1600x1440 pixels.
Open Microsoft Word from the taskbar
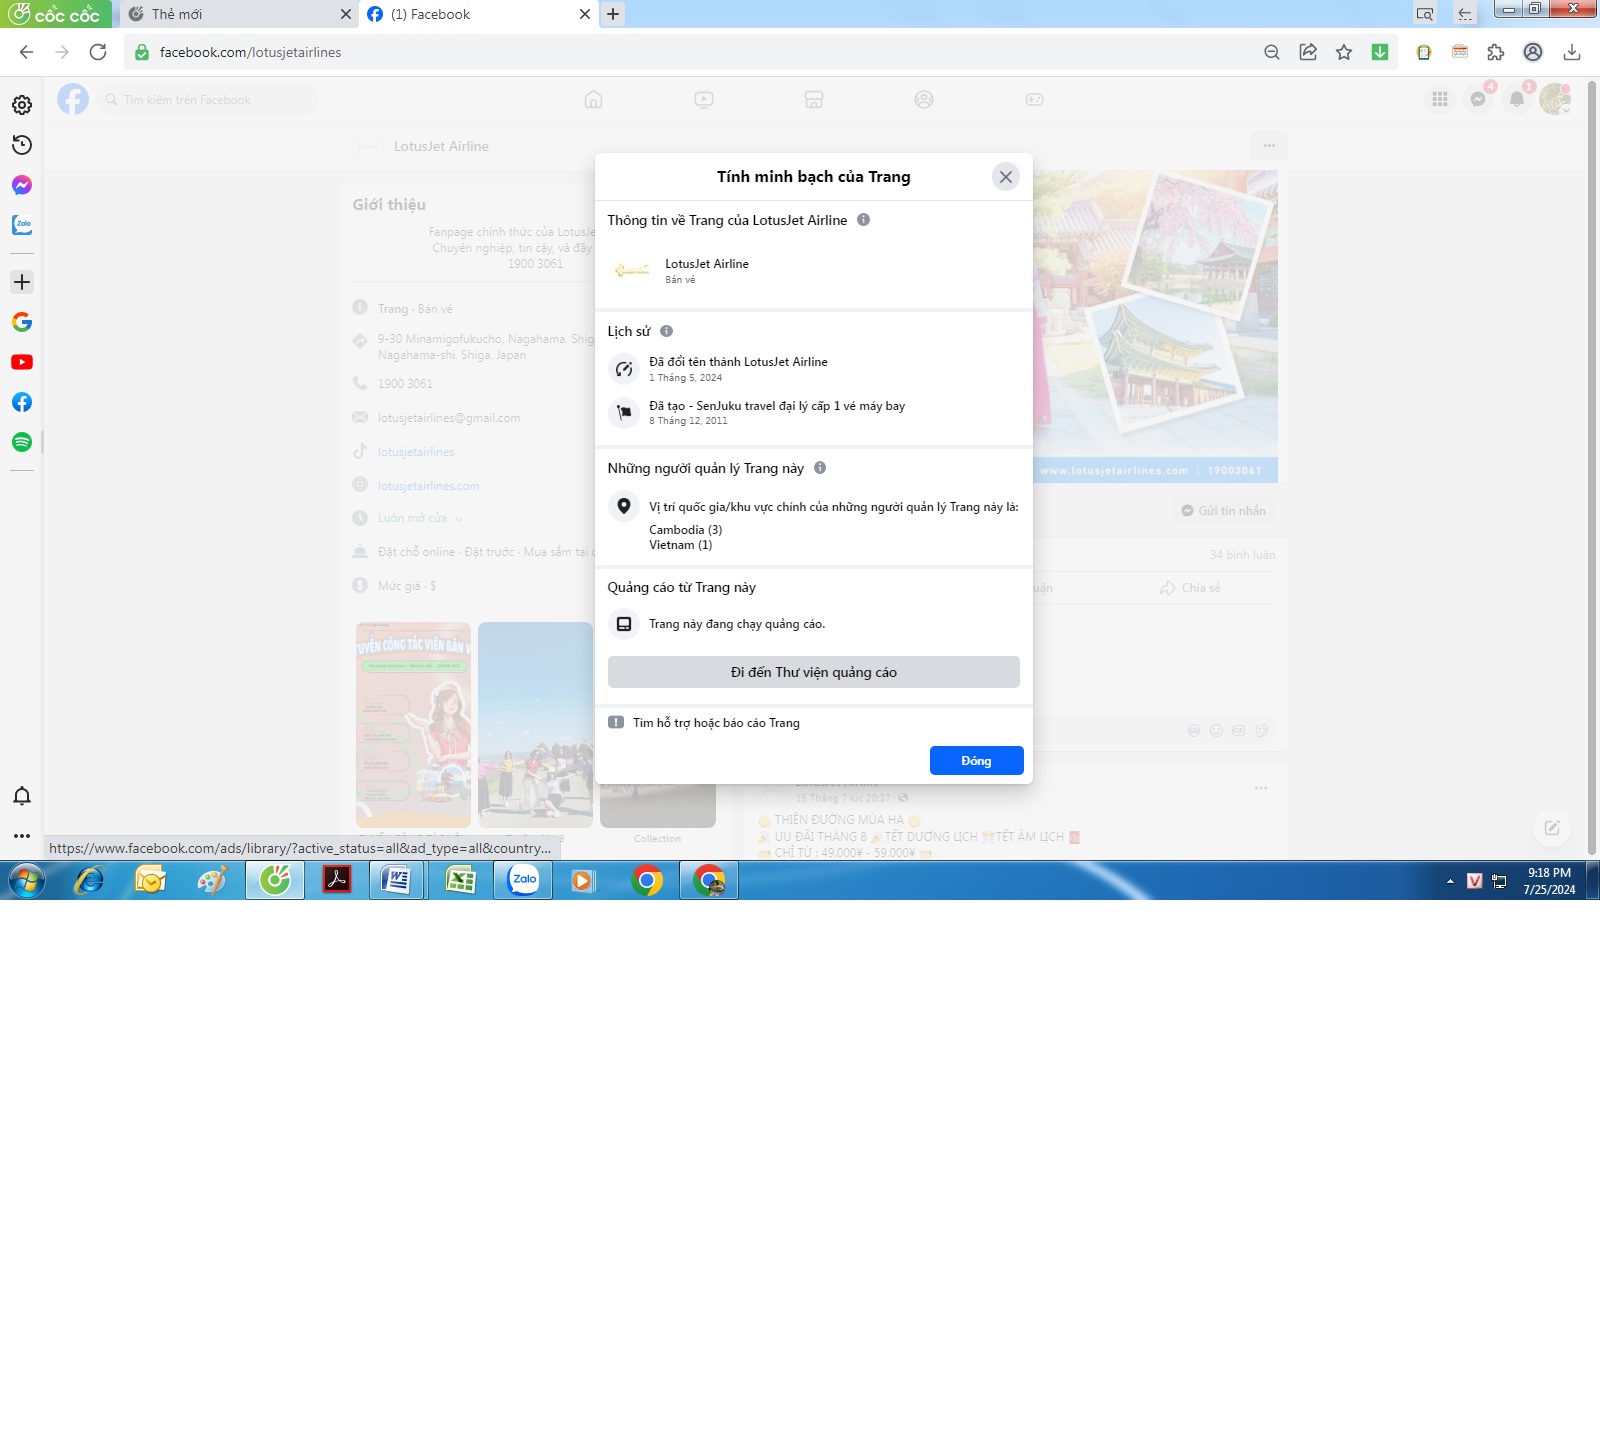tap(397, 881)
